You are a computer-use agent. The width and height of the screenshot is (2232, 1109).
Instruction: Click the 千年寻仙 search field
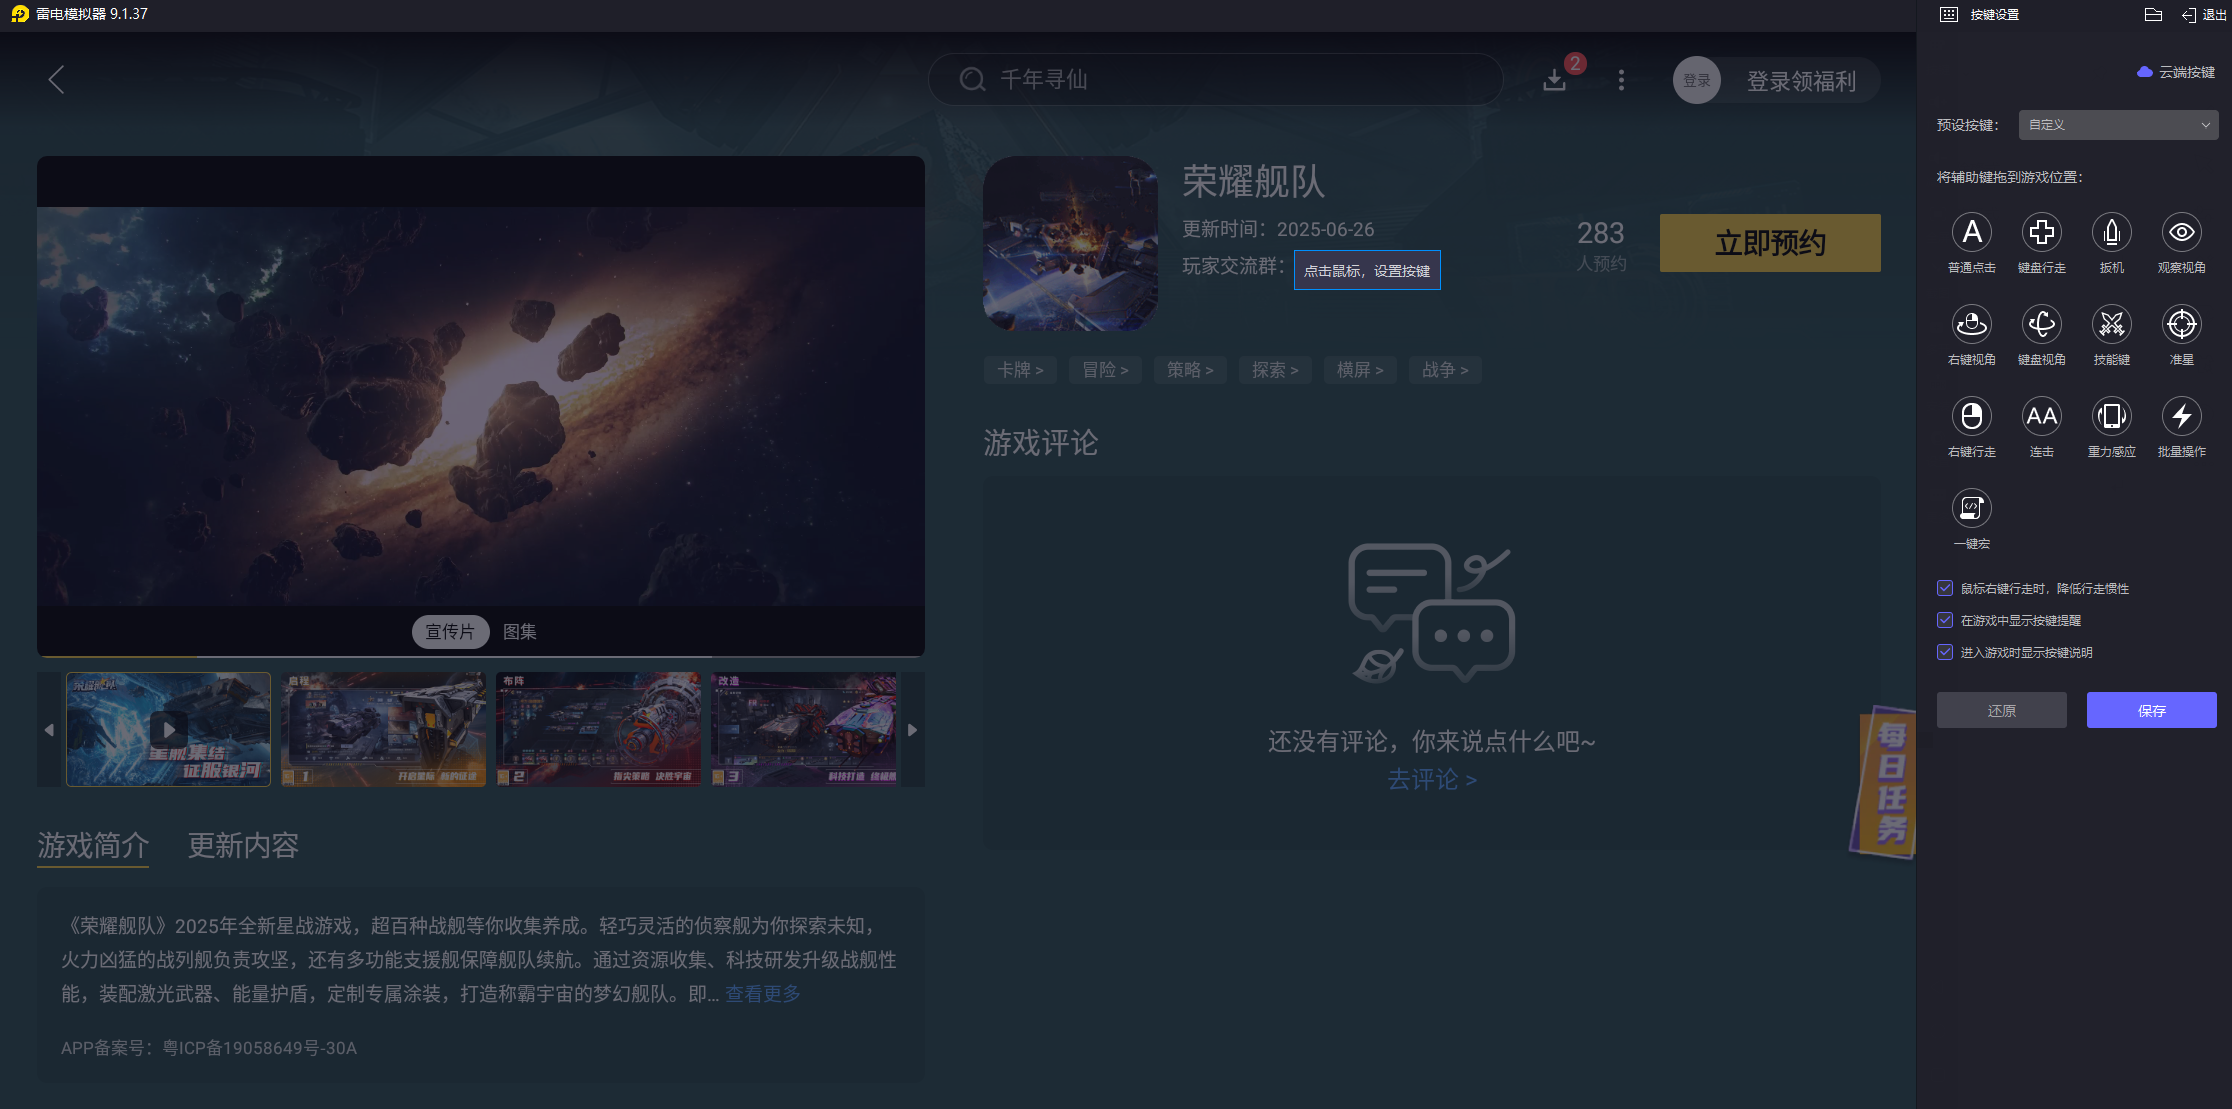point(1215,80)
